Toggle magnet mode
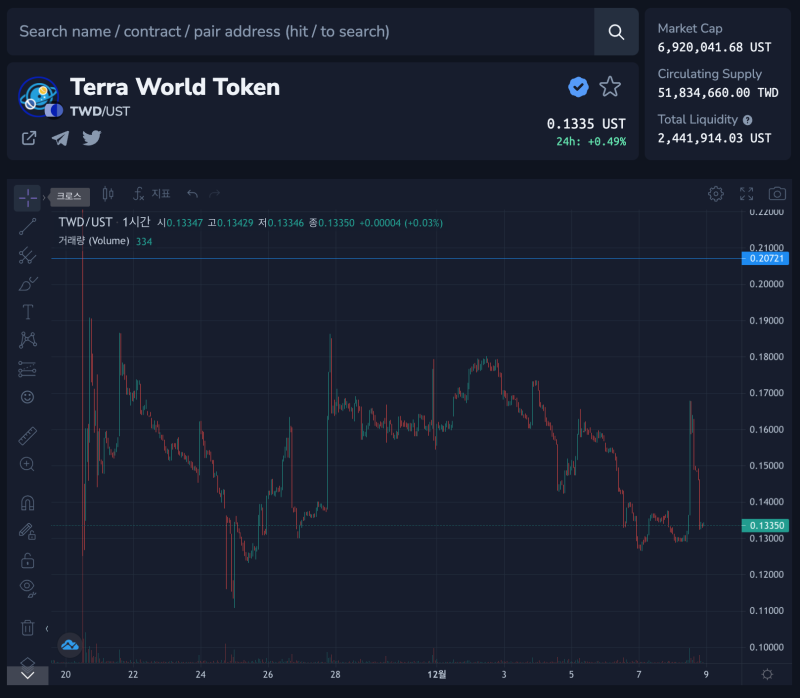 click(x=28, y=503)
